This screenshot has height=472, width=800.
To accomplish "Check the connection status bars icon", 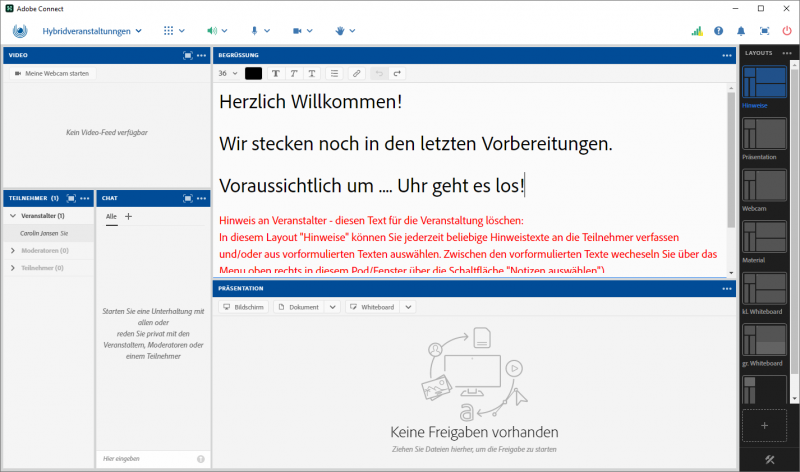I will tap(697, 31).
